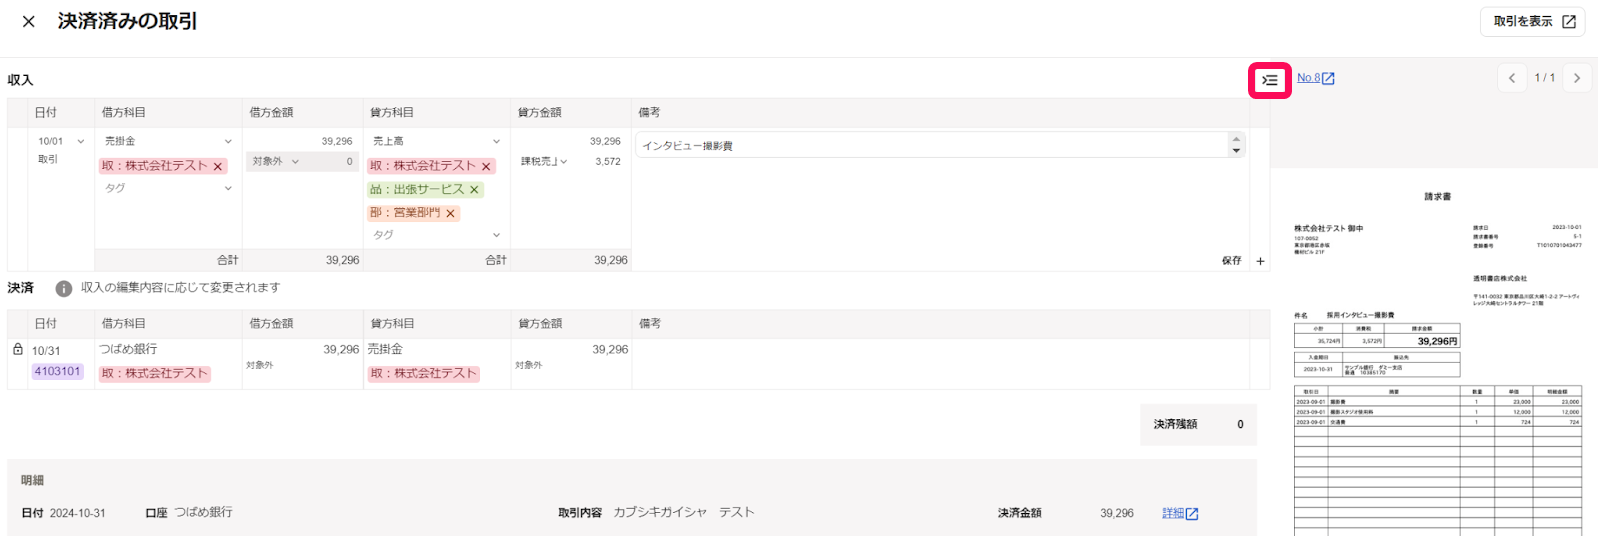1598x536 pixels.
Task: Click the 決済残額 value 0
Action: pyautogui.click(x=1240, y=425)
